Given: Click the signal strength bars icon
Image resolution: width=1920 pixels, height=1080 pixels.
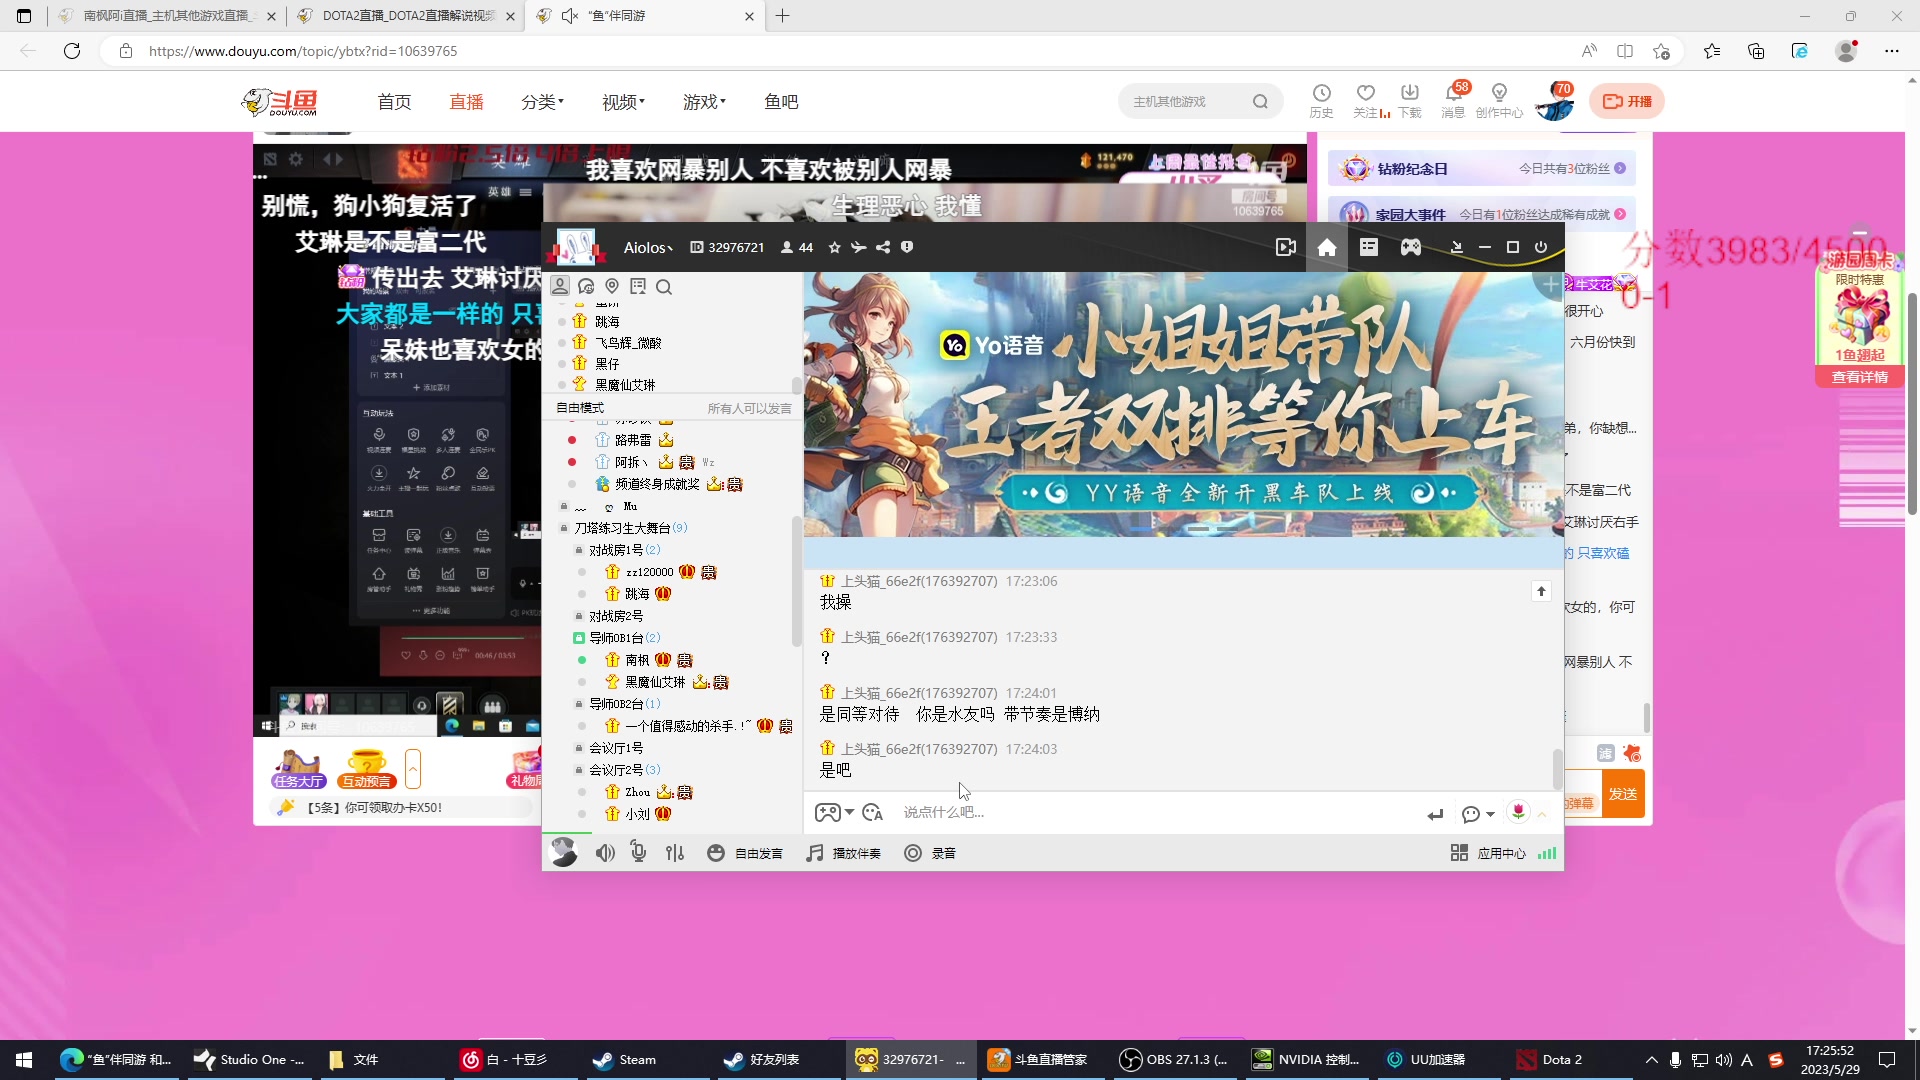Looking at the screenshot, I should click(1547, 853).
